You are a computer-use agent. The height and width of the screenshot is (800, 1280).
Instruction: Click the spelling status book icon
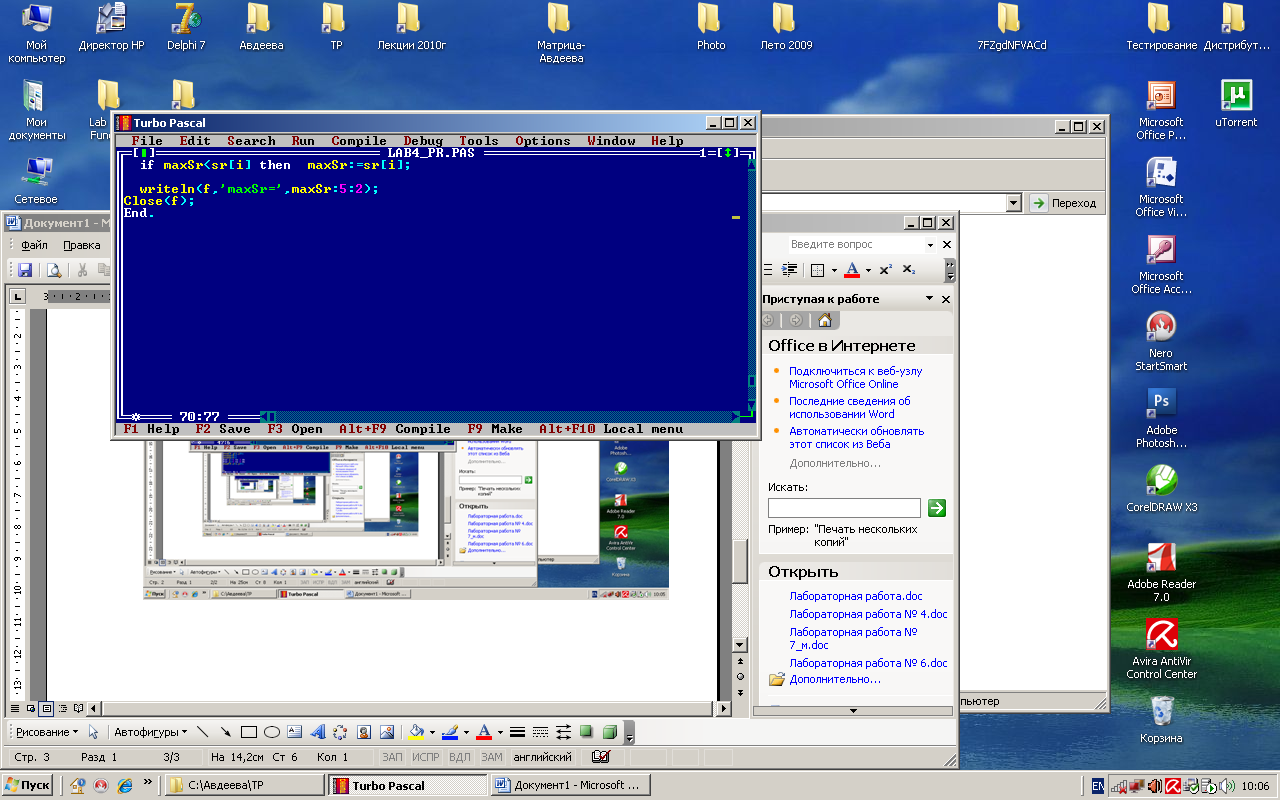point(601,757)
